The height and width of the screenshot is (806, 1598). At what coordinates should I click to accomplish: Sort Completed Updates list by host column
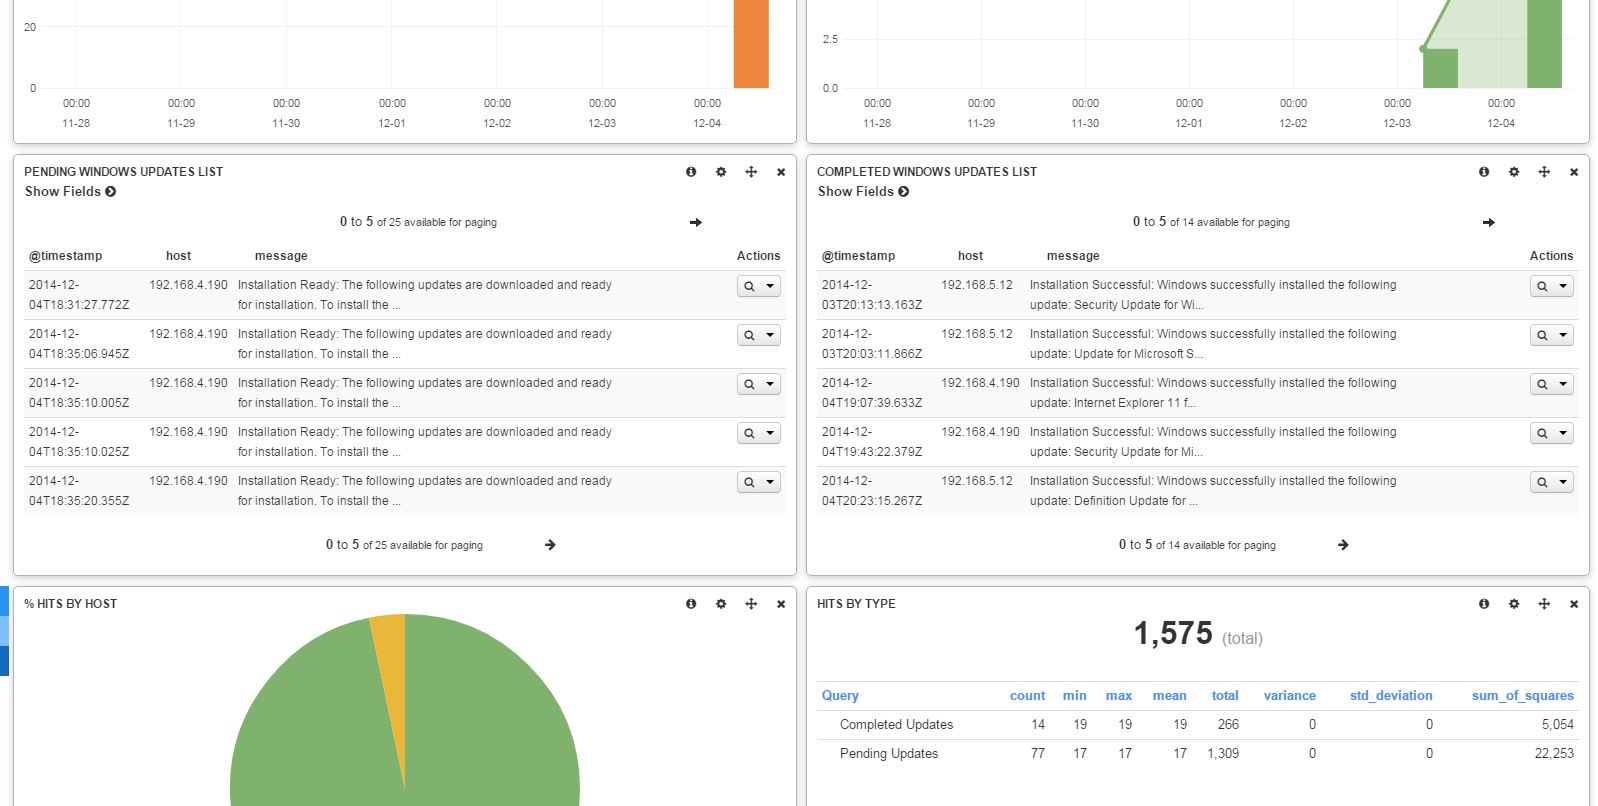(x=970, y=256)
